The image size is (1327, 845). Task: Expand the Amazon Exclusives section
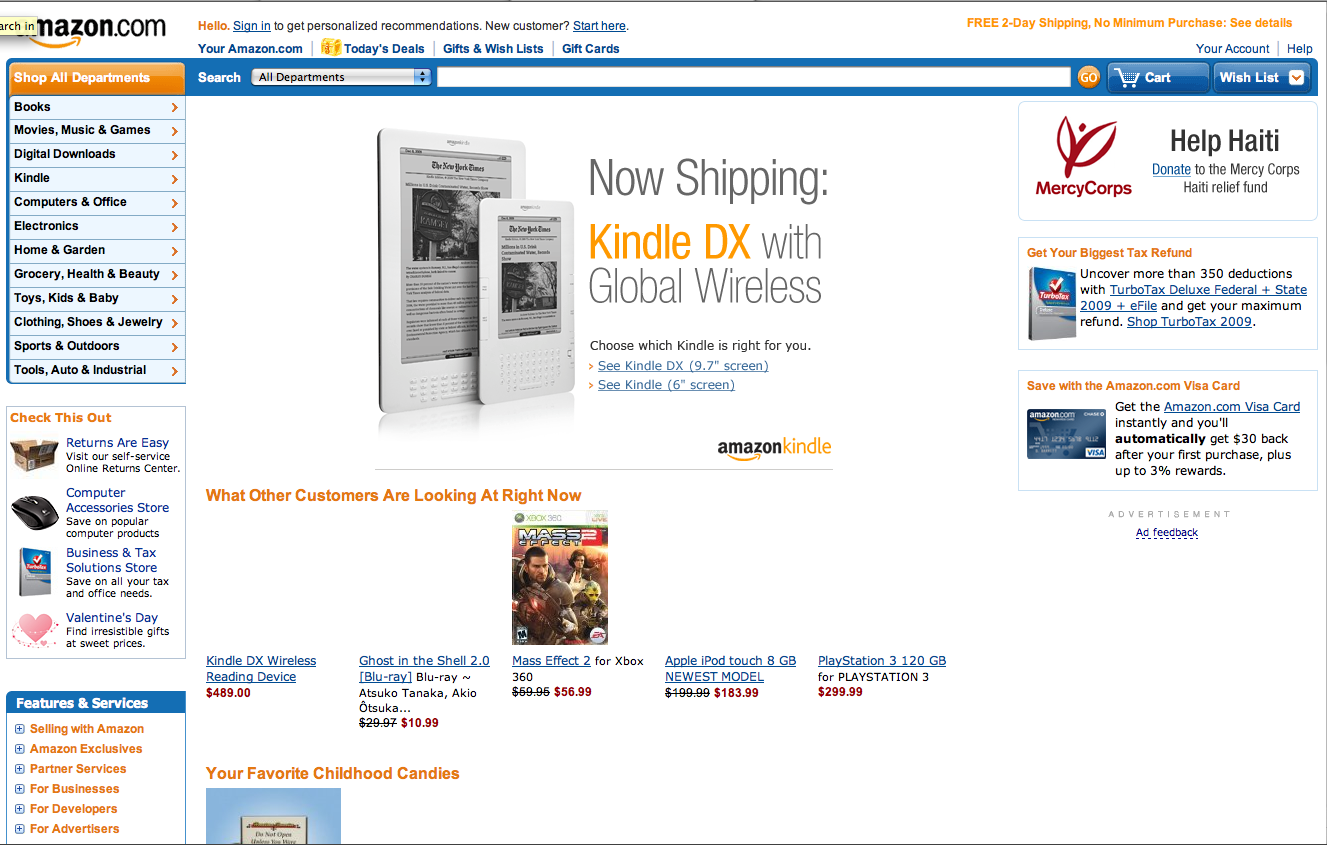(x=20, y=749)
